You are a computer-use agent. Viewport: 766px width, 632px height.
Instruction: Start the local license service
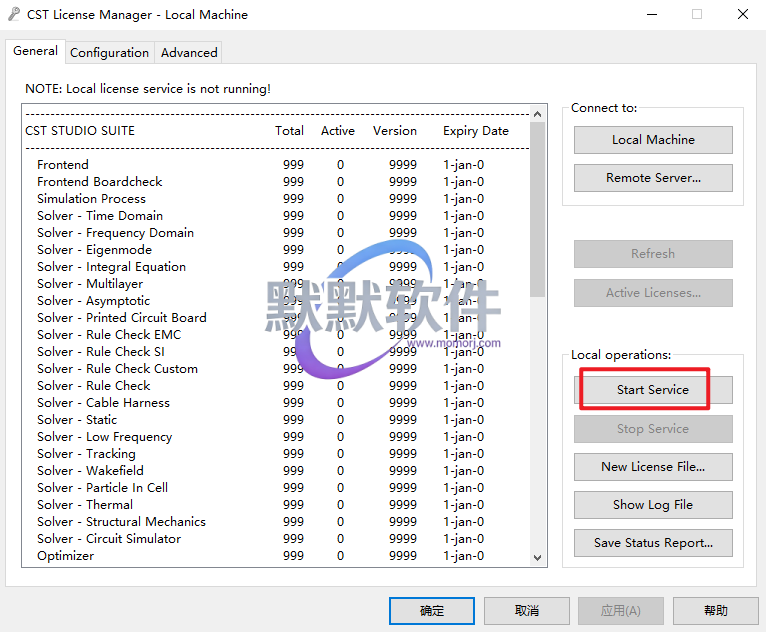[653, 390]
